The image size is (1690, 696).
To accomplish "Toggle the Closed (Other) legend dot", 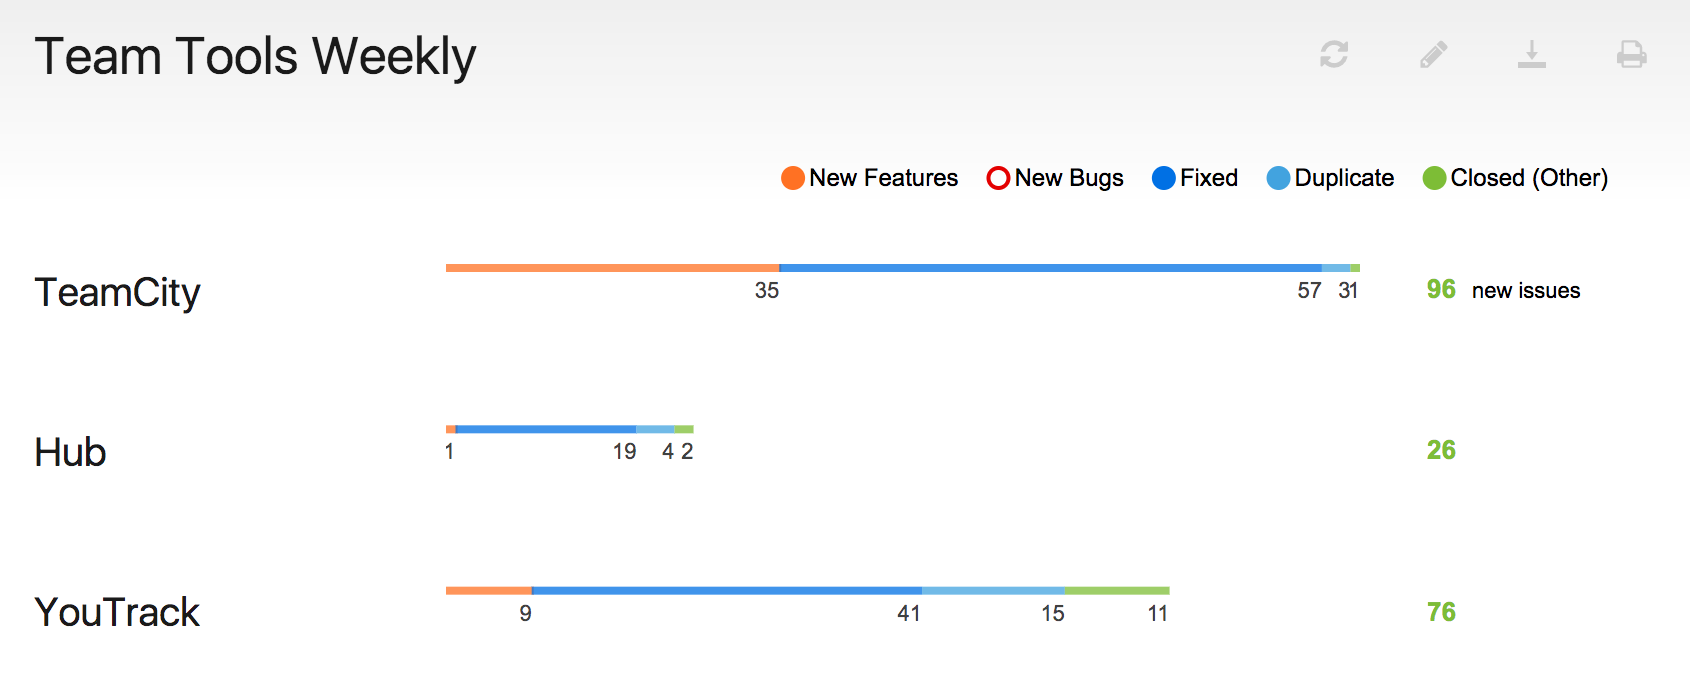I will (x=1434, y=178).
